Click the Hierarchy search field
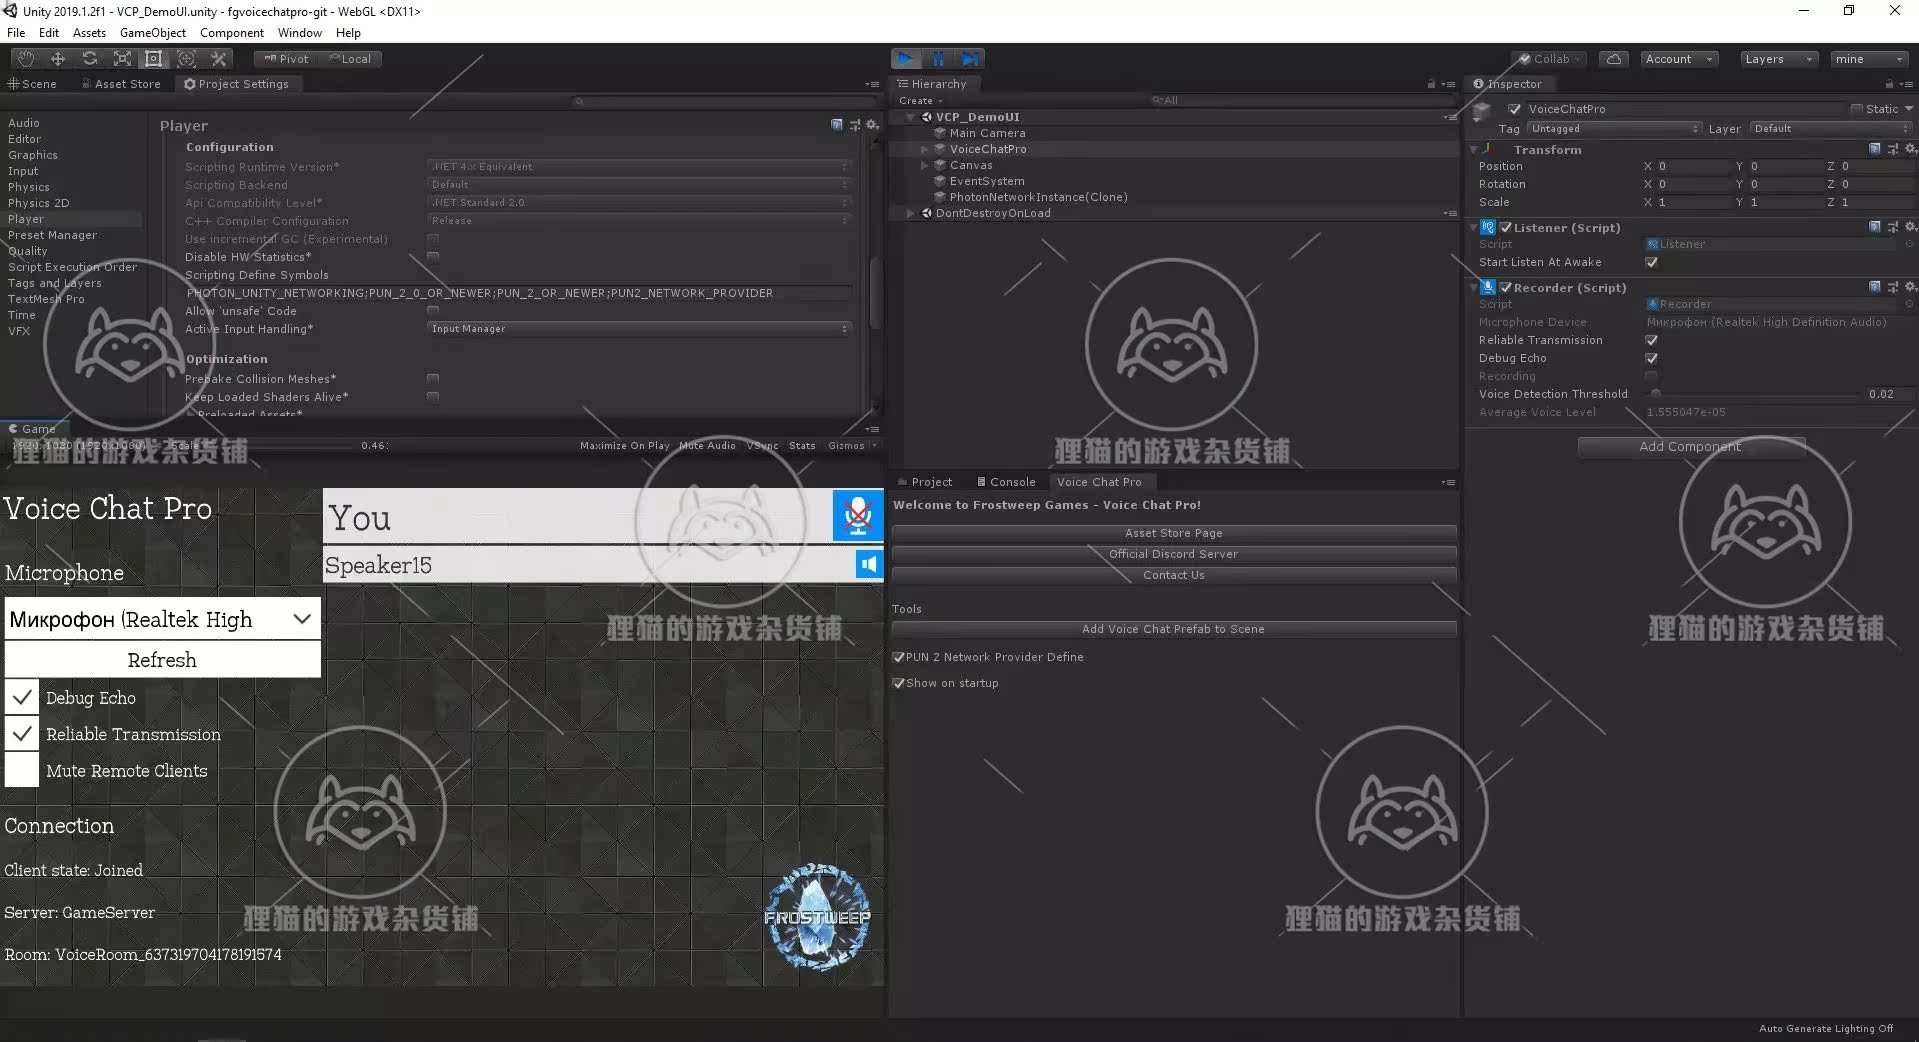1919x1042 pixels. 1303,100
